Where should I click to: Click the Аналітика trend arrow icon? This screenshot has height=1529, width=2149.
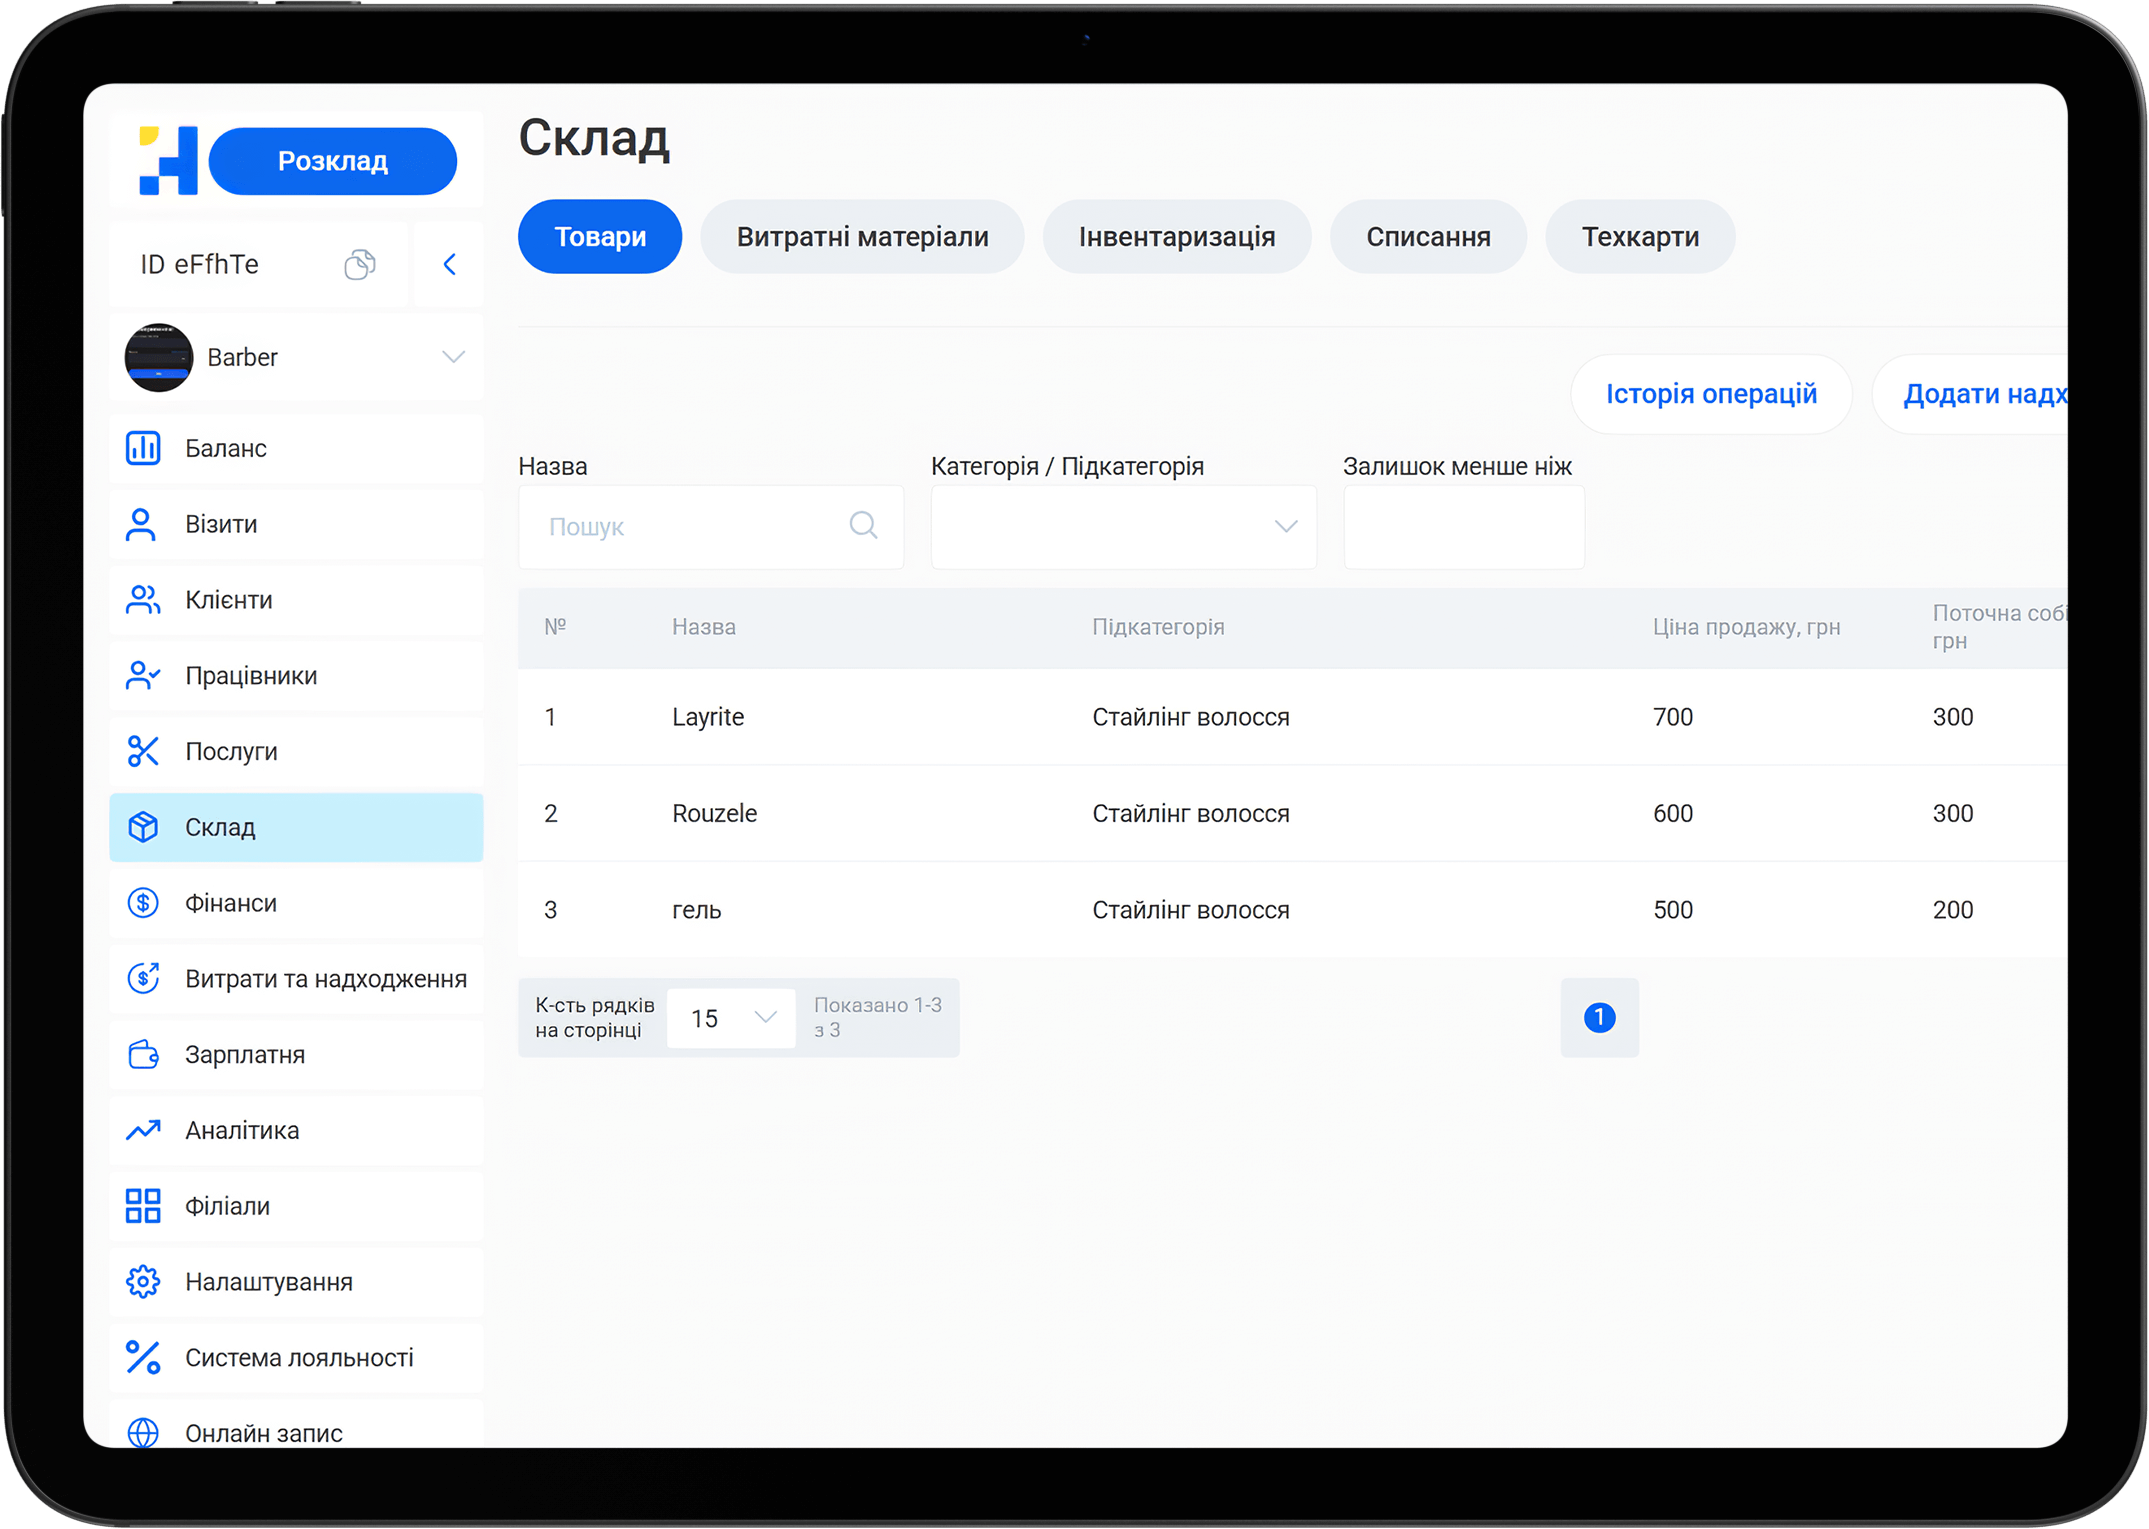point(143,1130)
